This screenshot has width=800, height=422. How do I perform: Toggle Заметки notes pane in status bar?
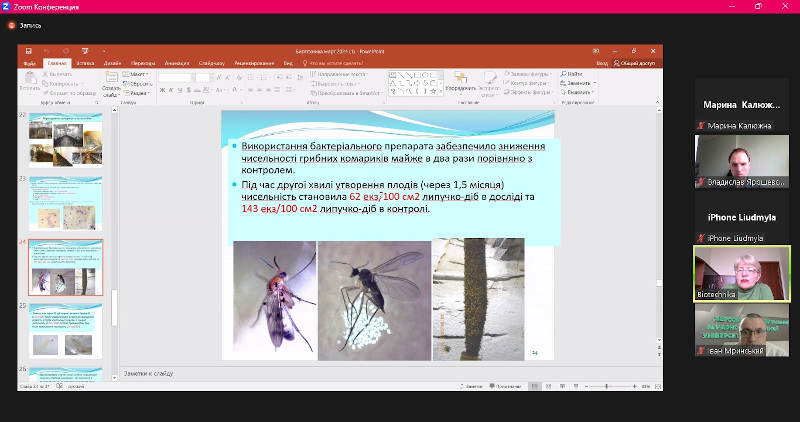[471, 386]
